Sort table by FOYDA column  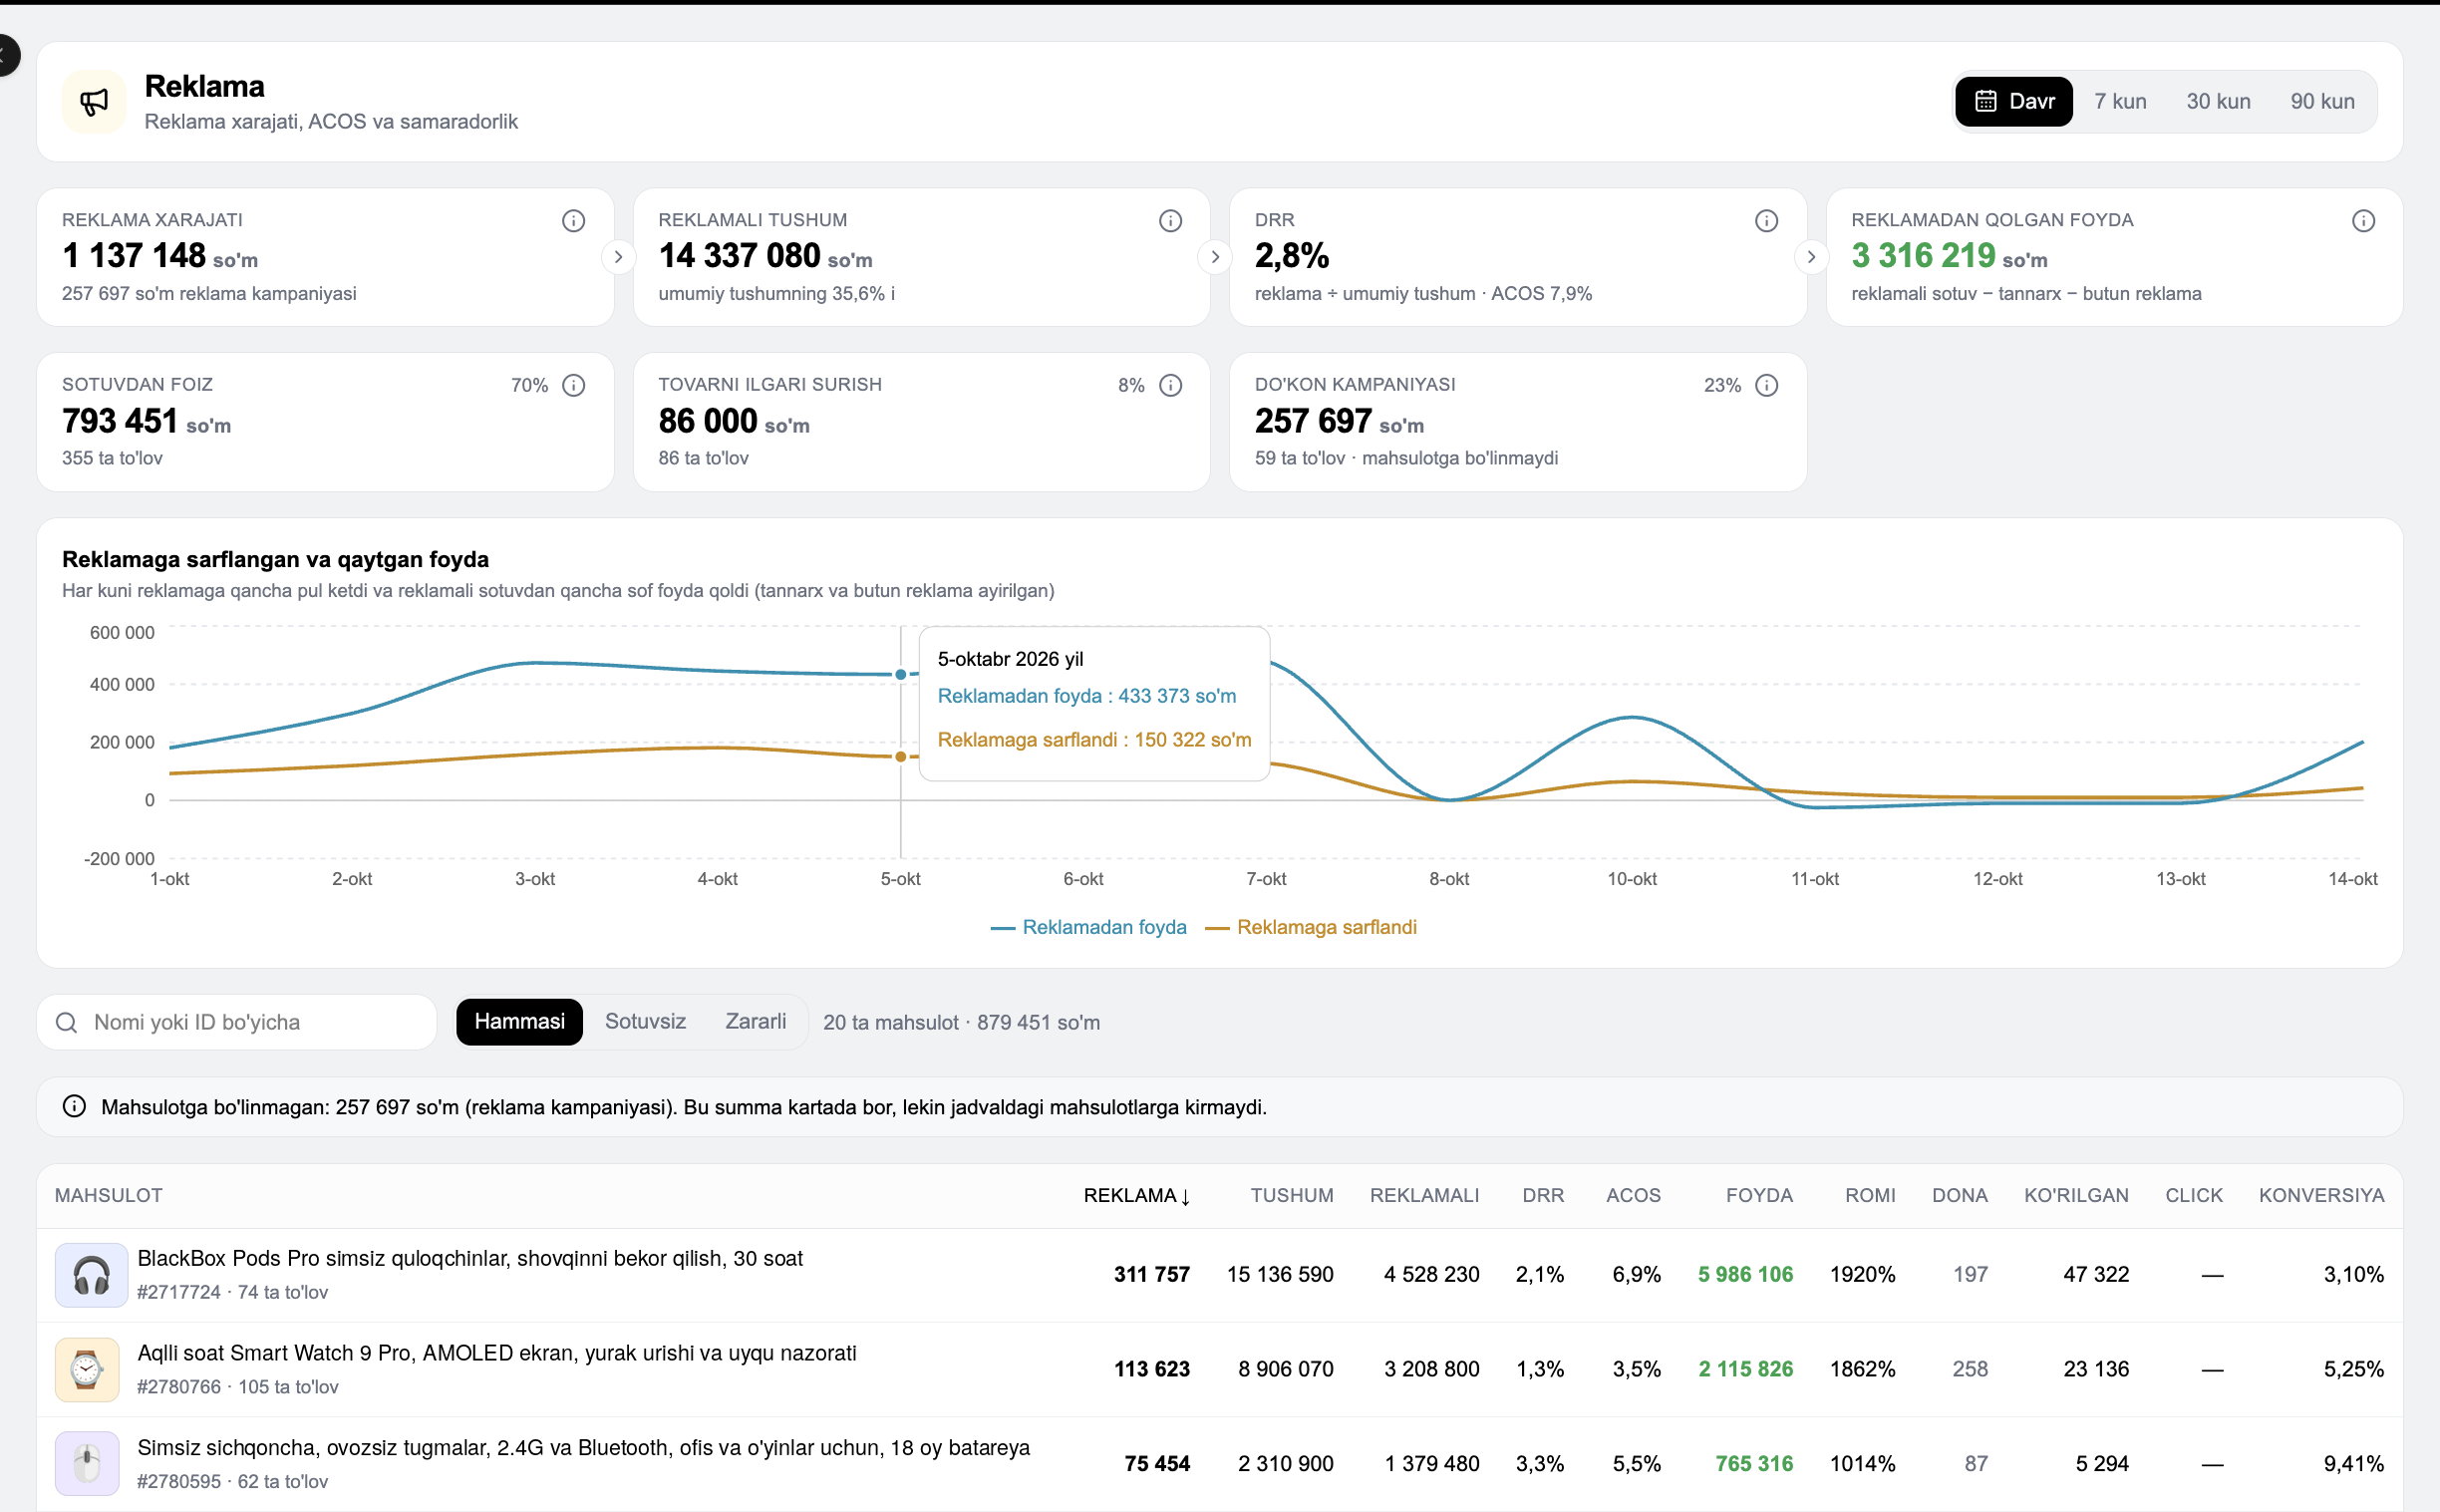click(1759, 1195)
